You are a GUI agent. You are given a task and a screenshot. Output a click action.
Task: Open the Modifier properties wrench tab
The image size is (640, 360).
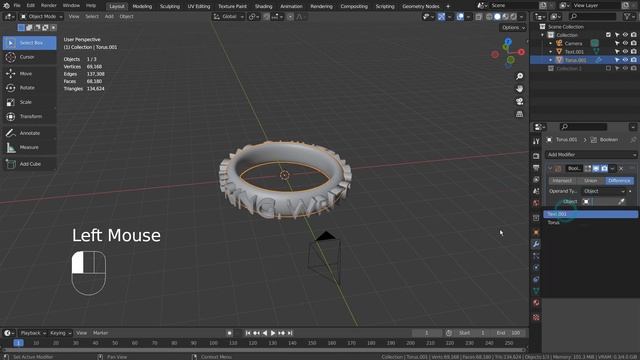[536, 244]
